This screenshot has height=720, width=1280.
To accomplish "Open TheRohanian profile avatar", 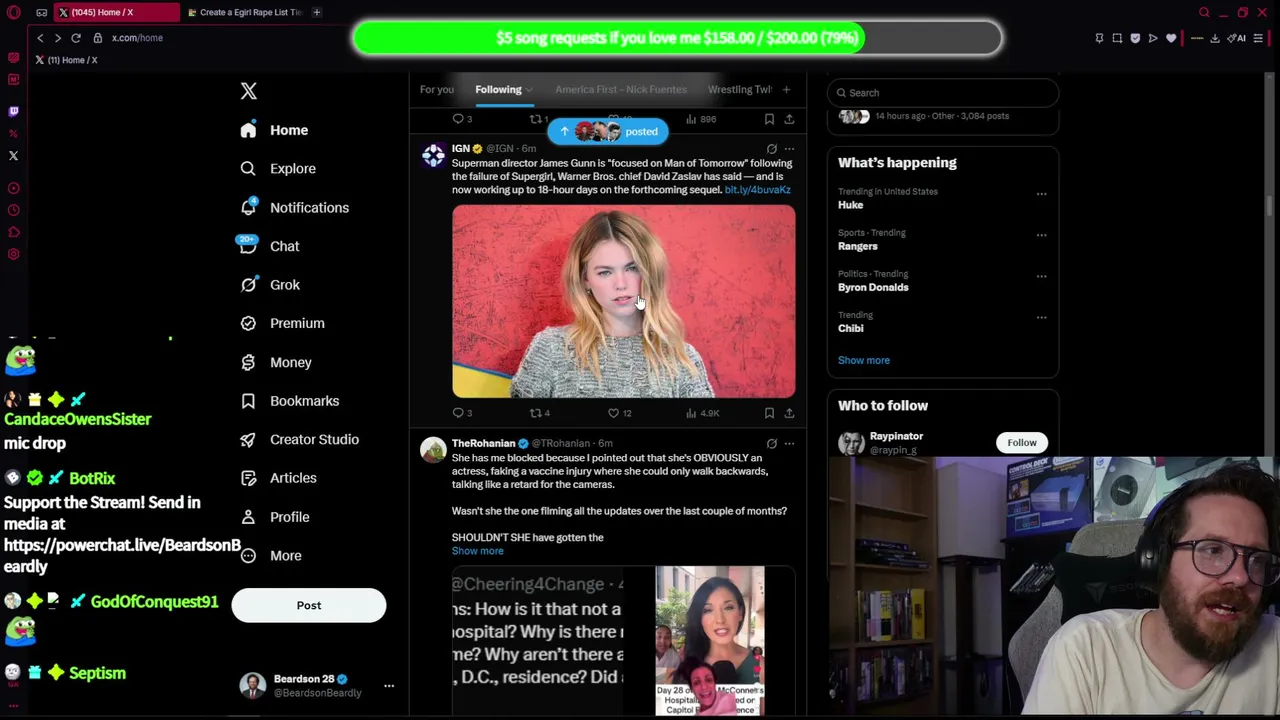I will pyautogui.click(x=433, y=449).
